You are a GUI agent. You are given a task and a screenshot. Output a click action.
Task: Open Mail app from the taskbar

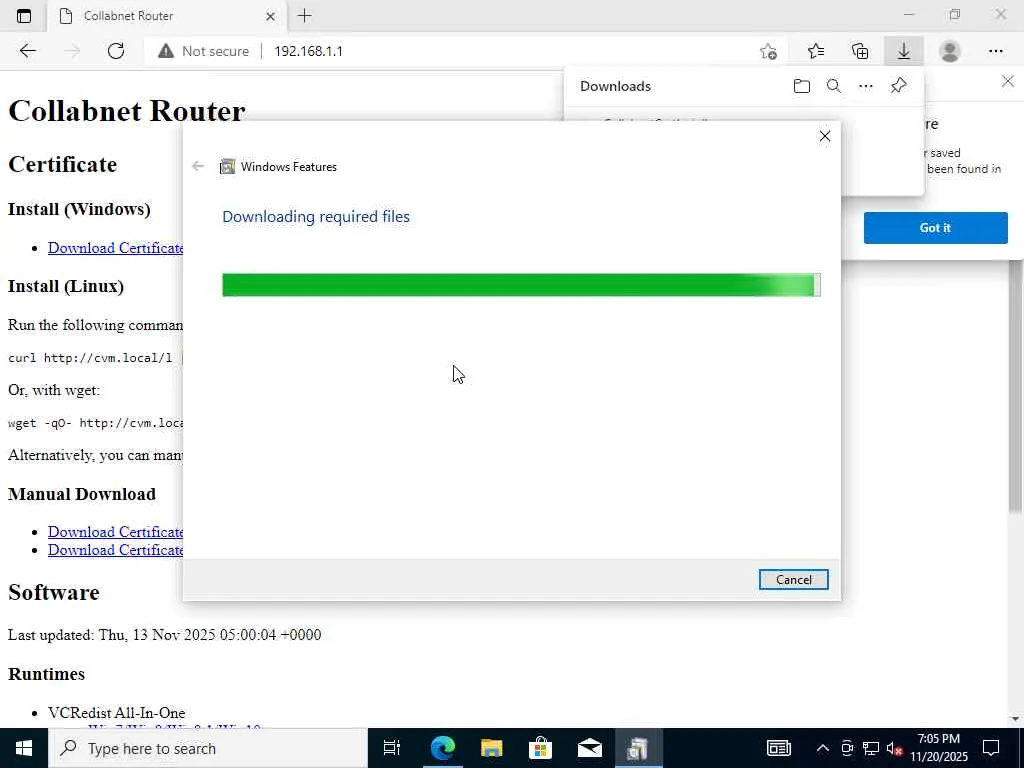pyautogui.click(x=589, y=748)
